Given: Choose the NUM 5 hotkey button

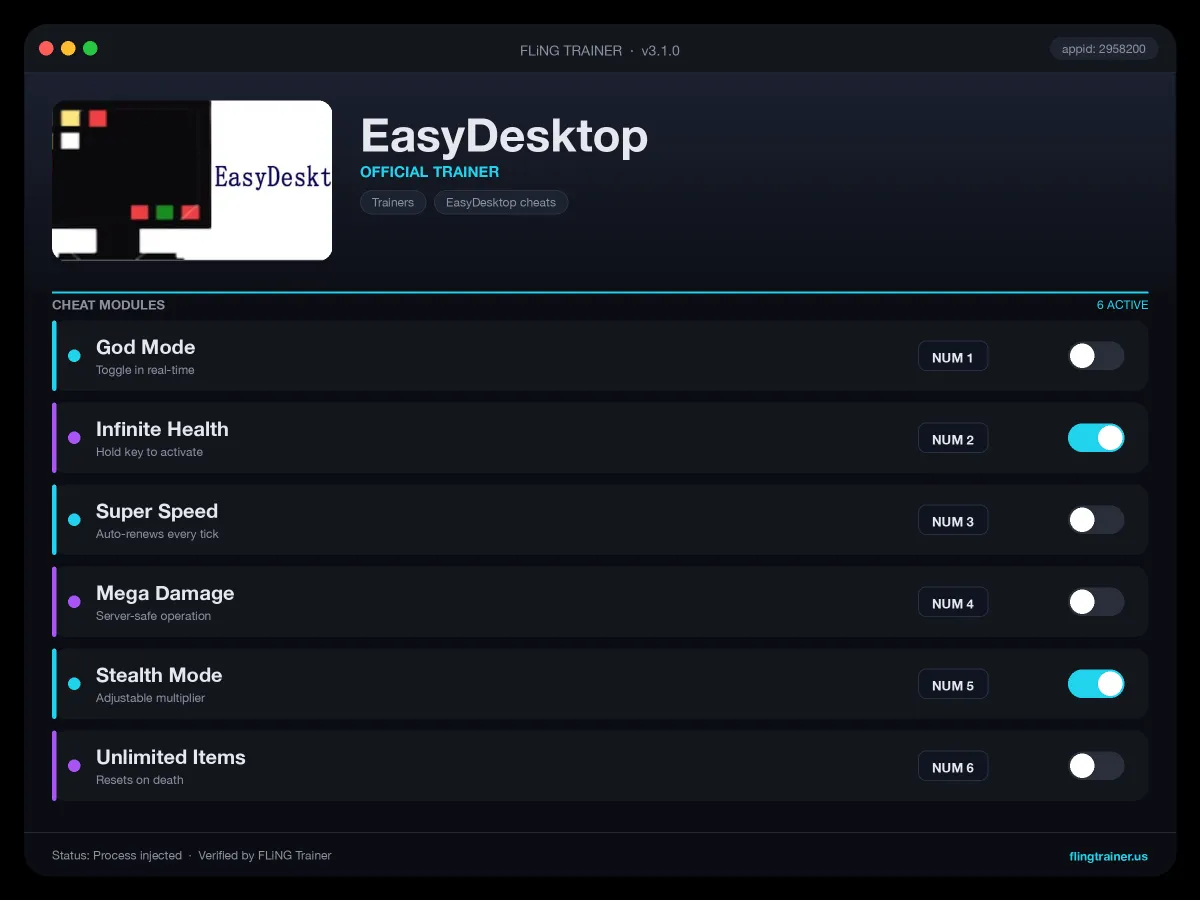Looking at the screenshot, I should tap(953, 685).
